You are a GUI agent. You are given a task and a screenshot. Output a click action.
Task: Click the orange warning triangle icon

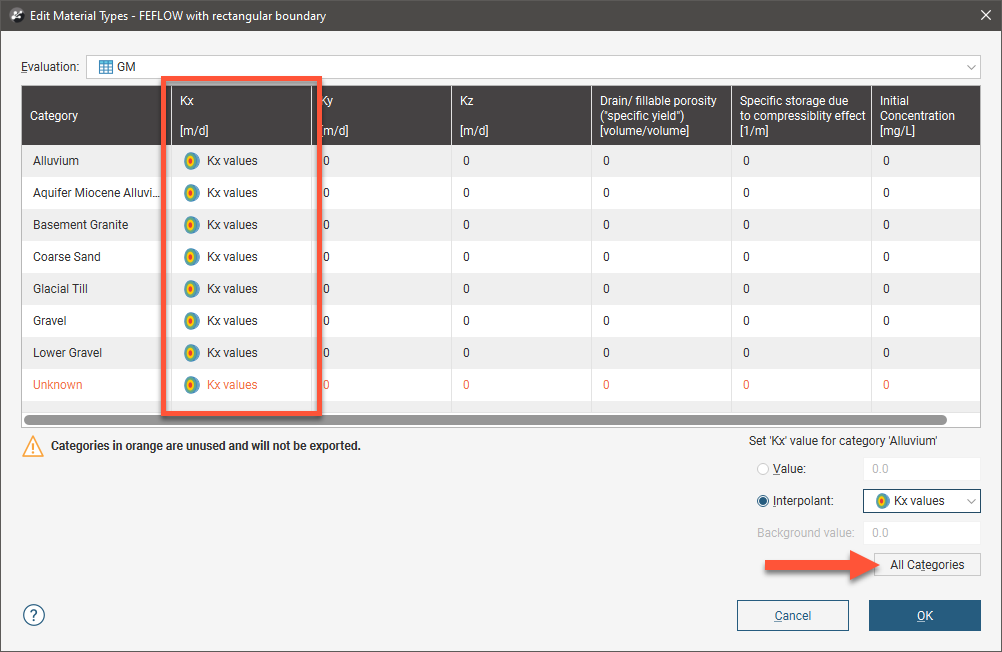(x=33, y=446)
